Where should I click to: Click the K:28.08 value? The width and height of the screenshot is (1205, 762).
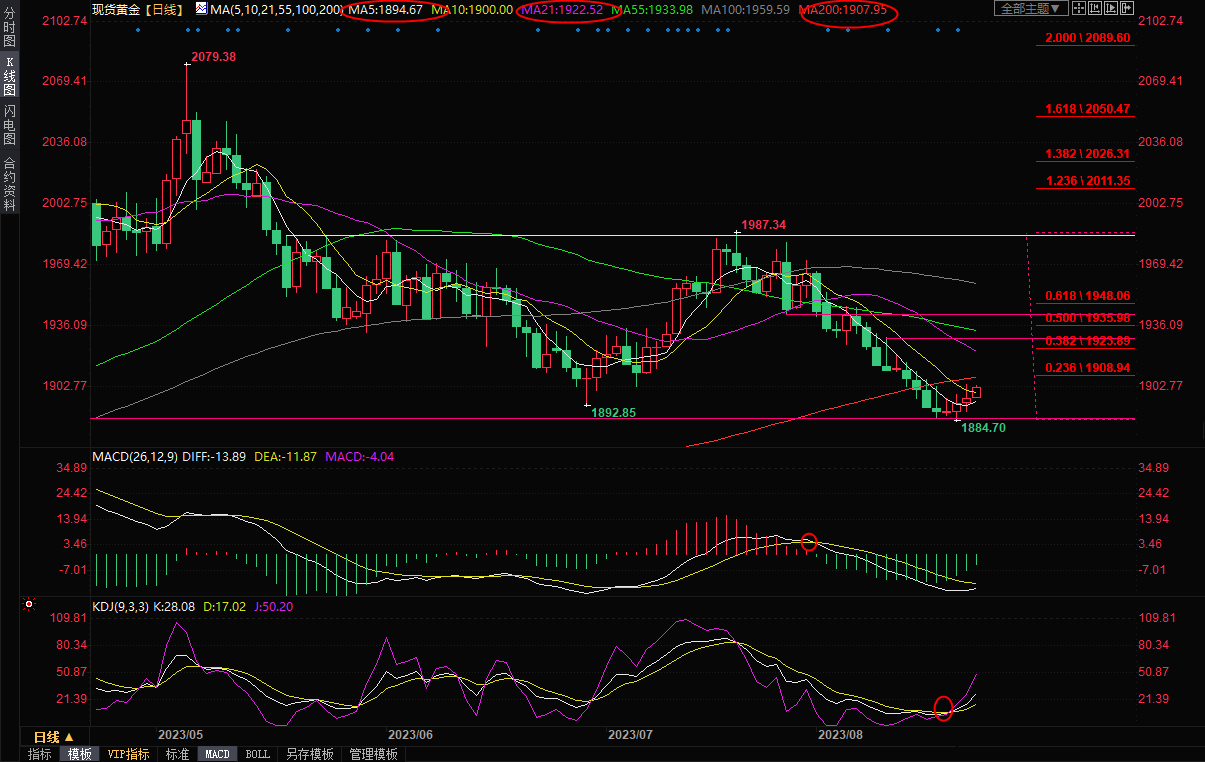pyautogui.click(x=176, y=606)
